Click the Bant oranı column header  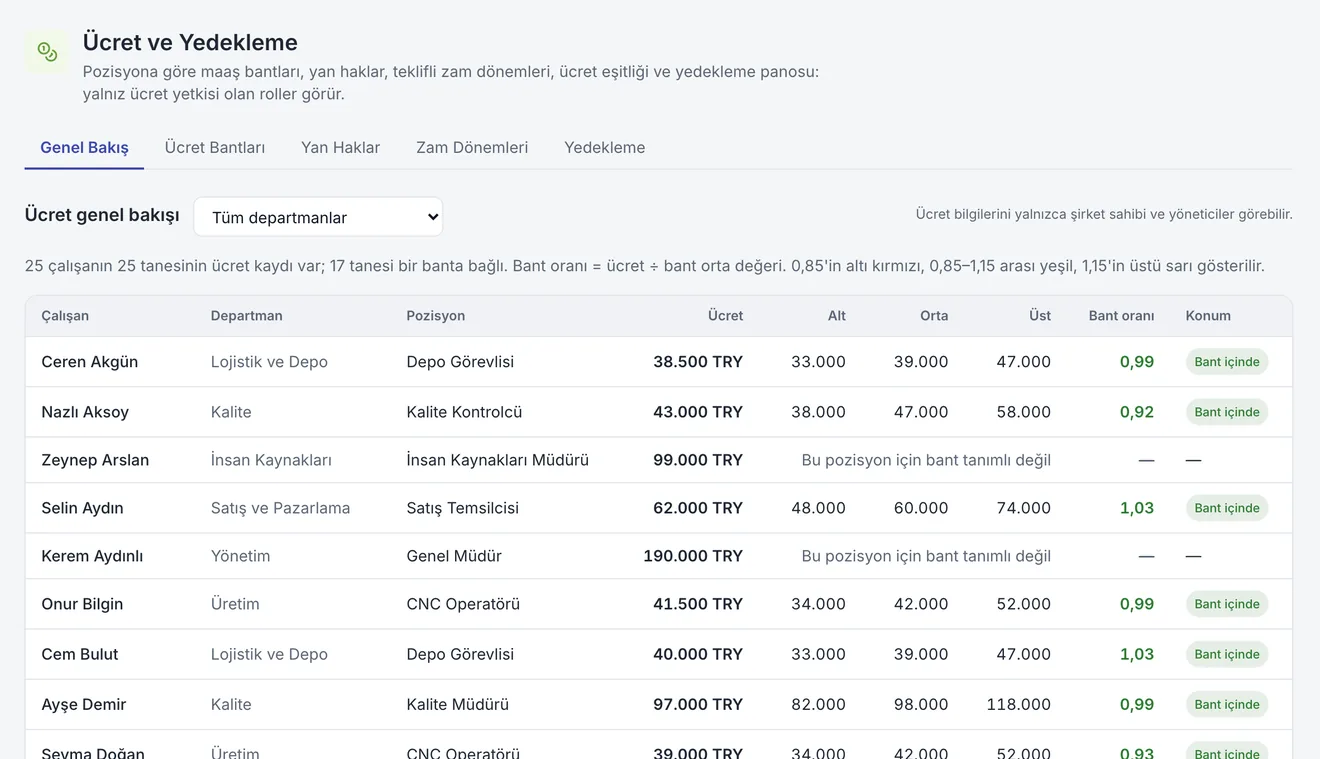pyautogui.click(x=1121, y=315)
